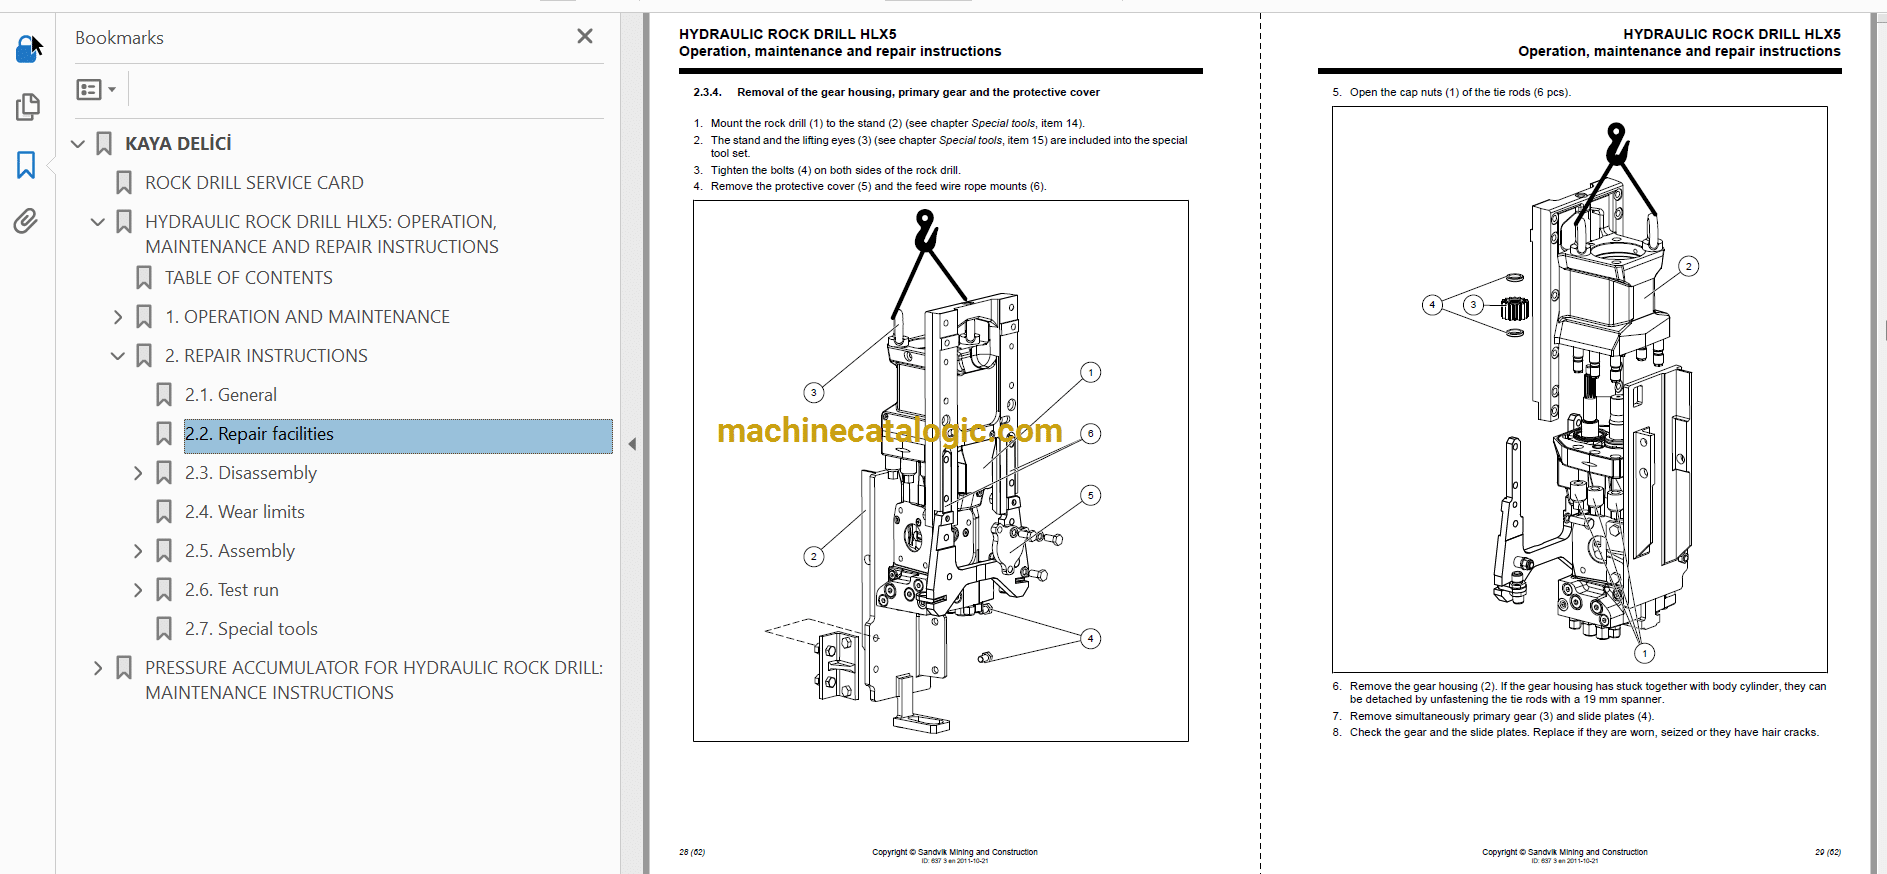Go to 2.3. Disassembly bookmark

[251, 473]
